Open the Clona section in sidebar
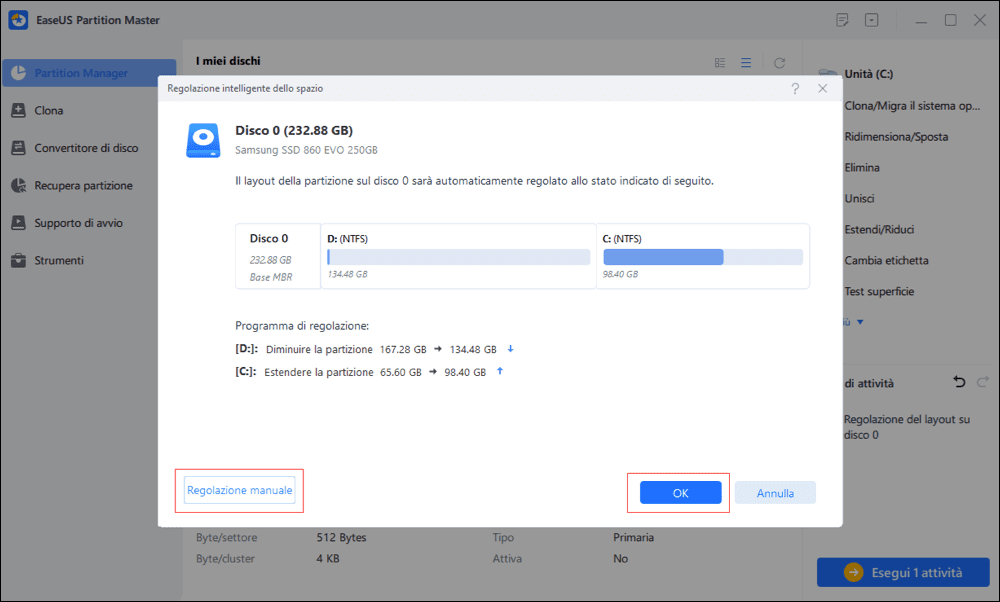1000x602 pixels. pos(37,110)
